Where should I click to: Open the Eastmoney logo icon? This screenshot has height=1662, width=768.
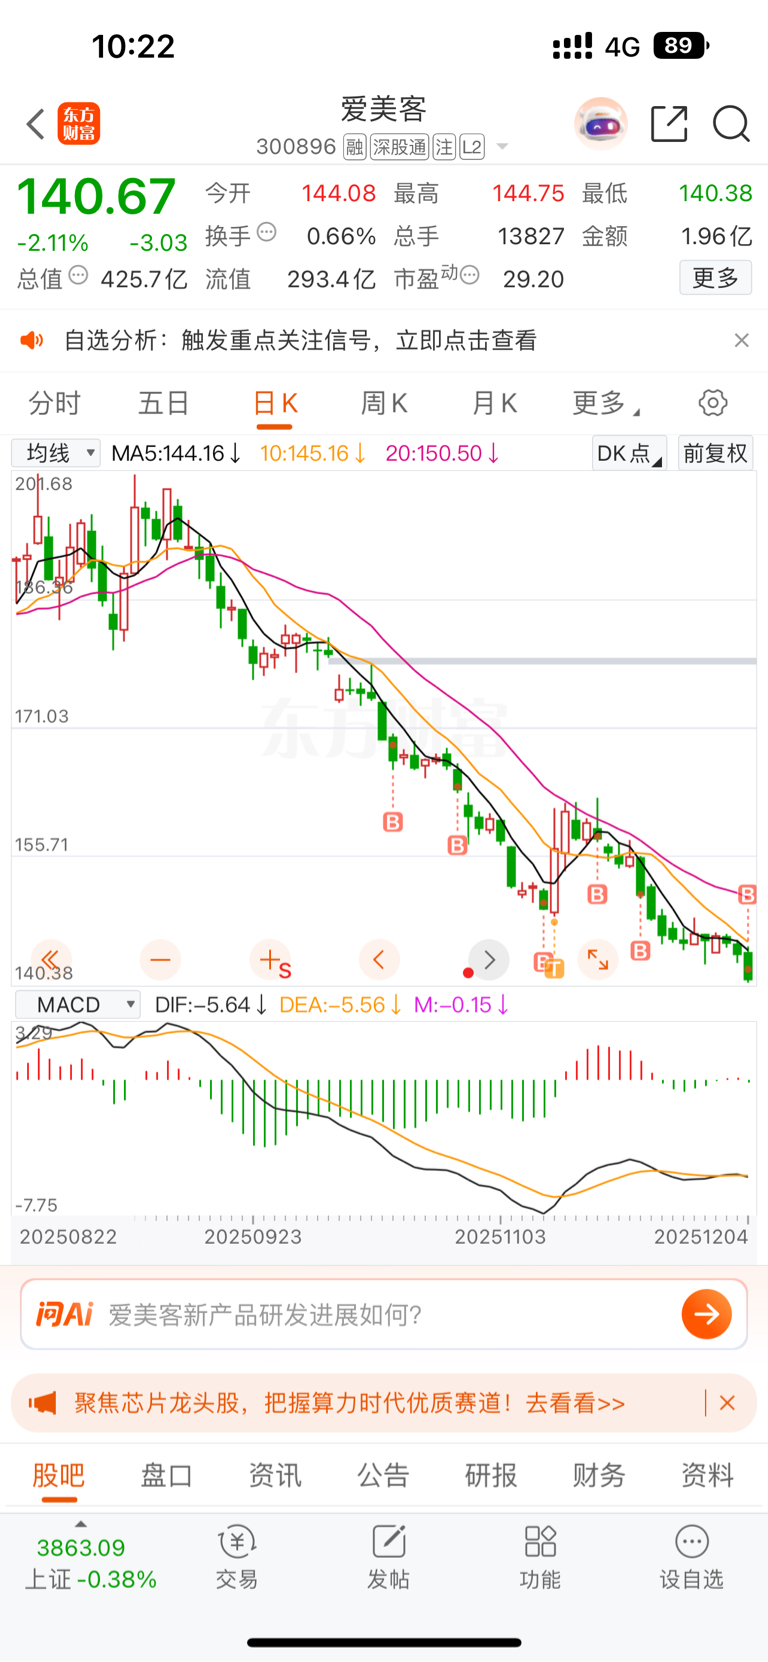coord(79,124)
